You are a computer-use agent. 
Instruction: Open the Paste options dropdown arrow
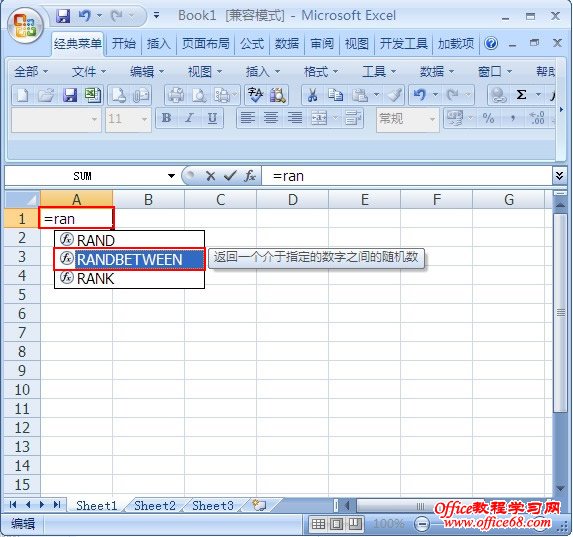pyautogui.click(x=376, y=95)
